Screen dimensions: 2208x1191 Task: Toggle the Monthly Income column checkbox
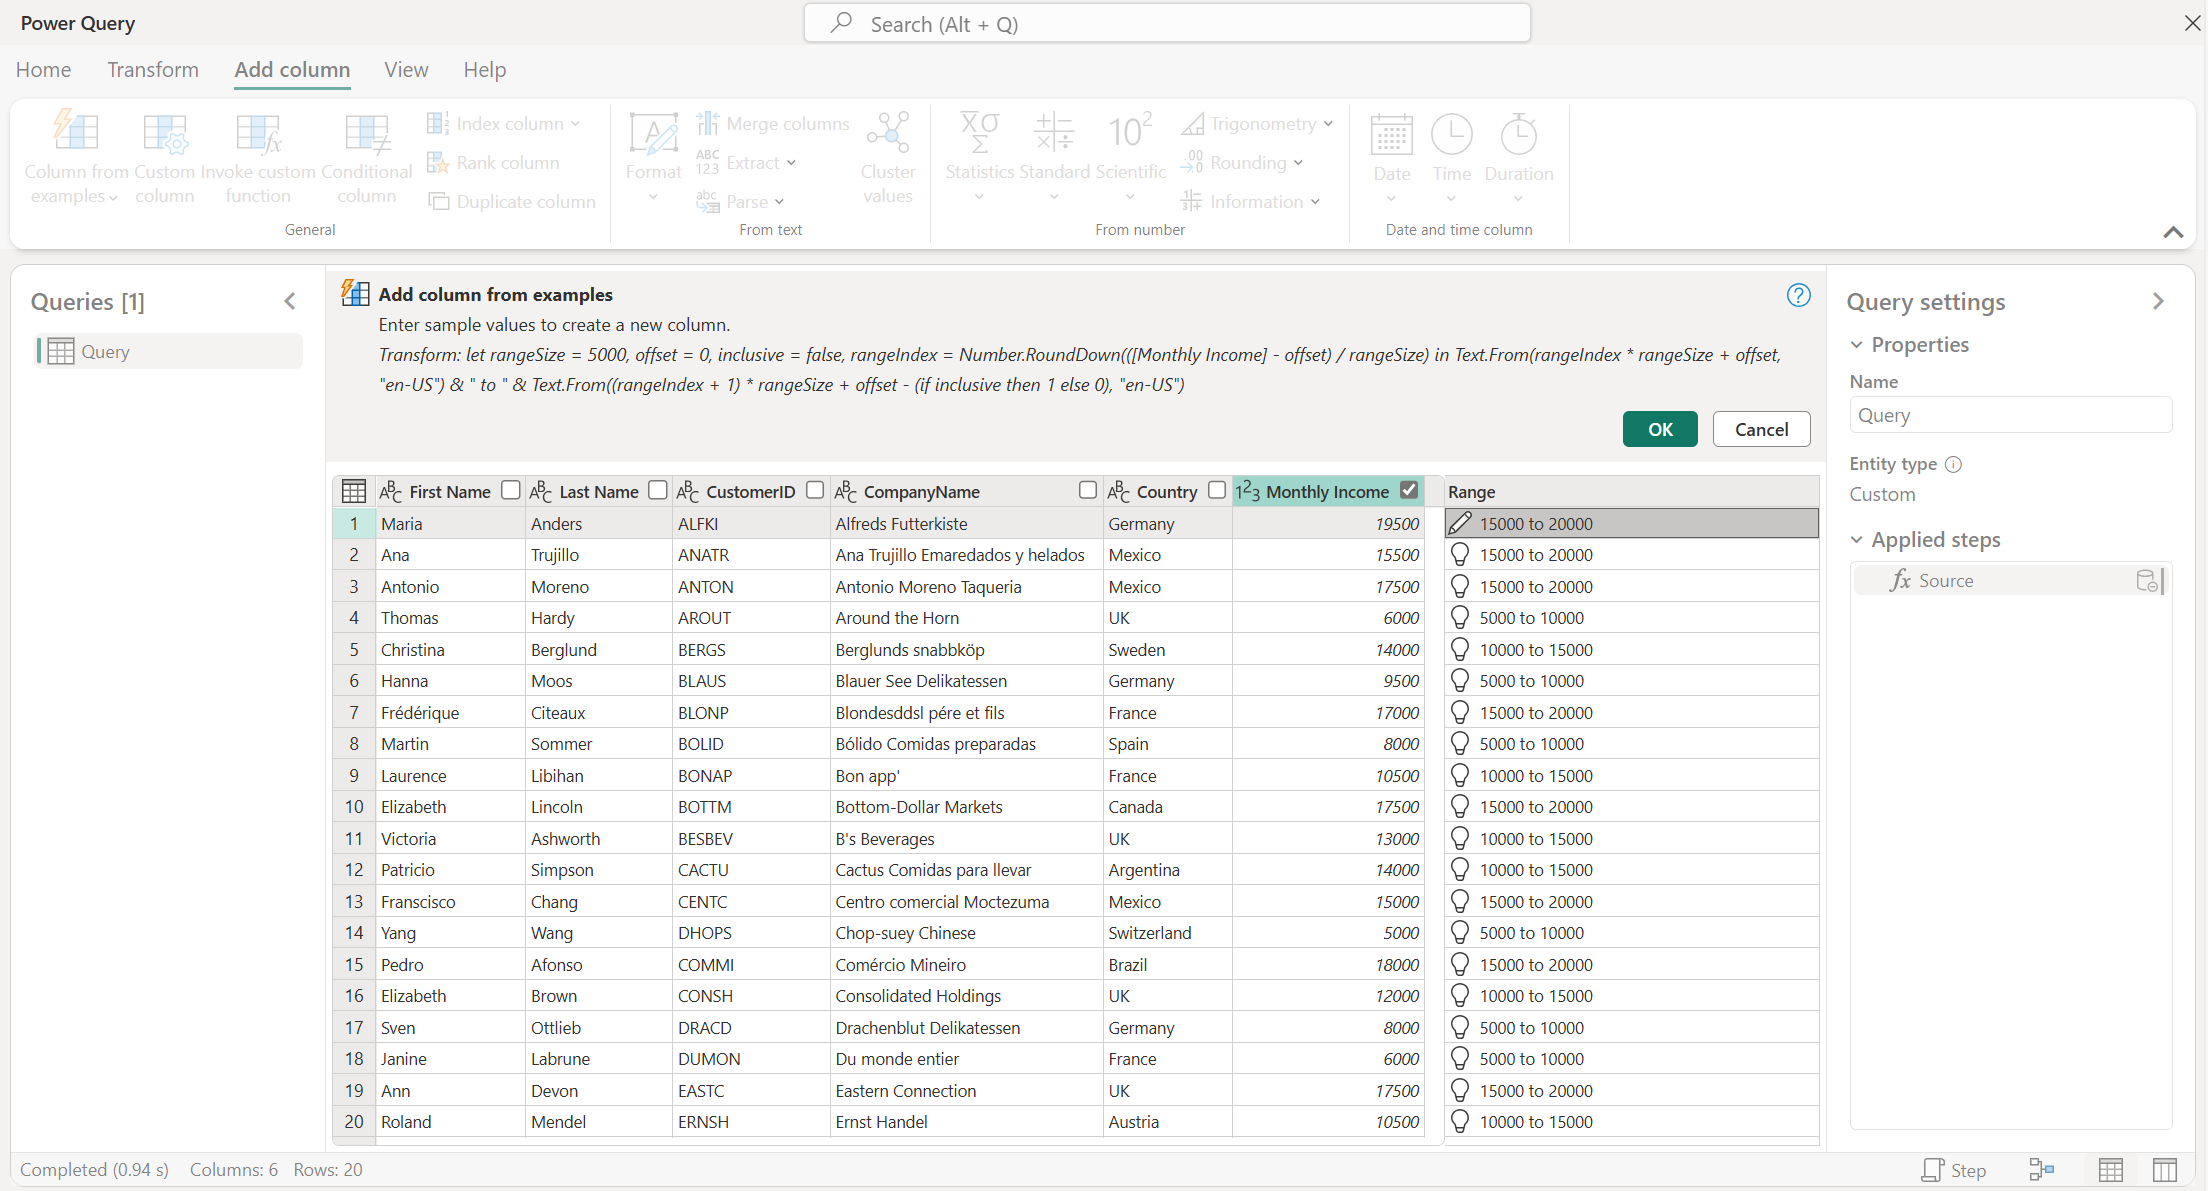1412,490
